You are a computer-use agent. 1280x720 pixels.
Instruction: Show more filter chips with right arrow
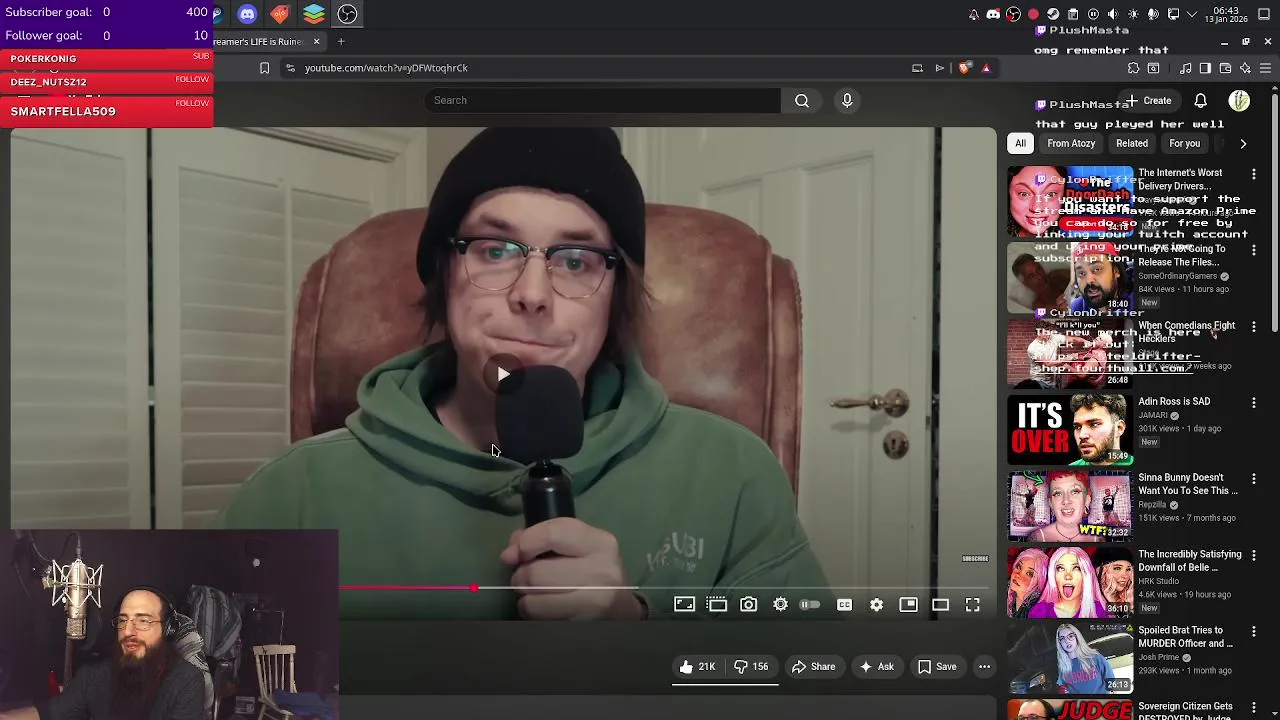pyautogui.click(x=1243, y=143)
